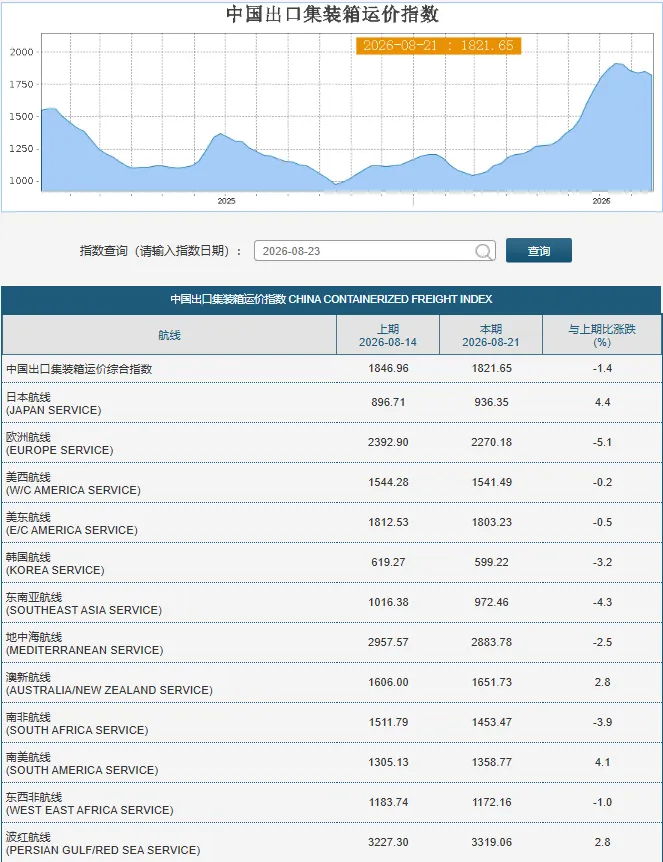Click the 上期 2026-08-14 column header
Image resolution: width=663 pixels, height=862 pixels.
(x=388, y=335)
